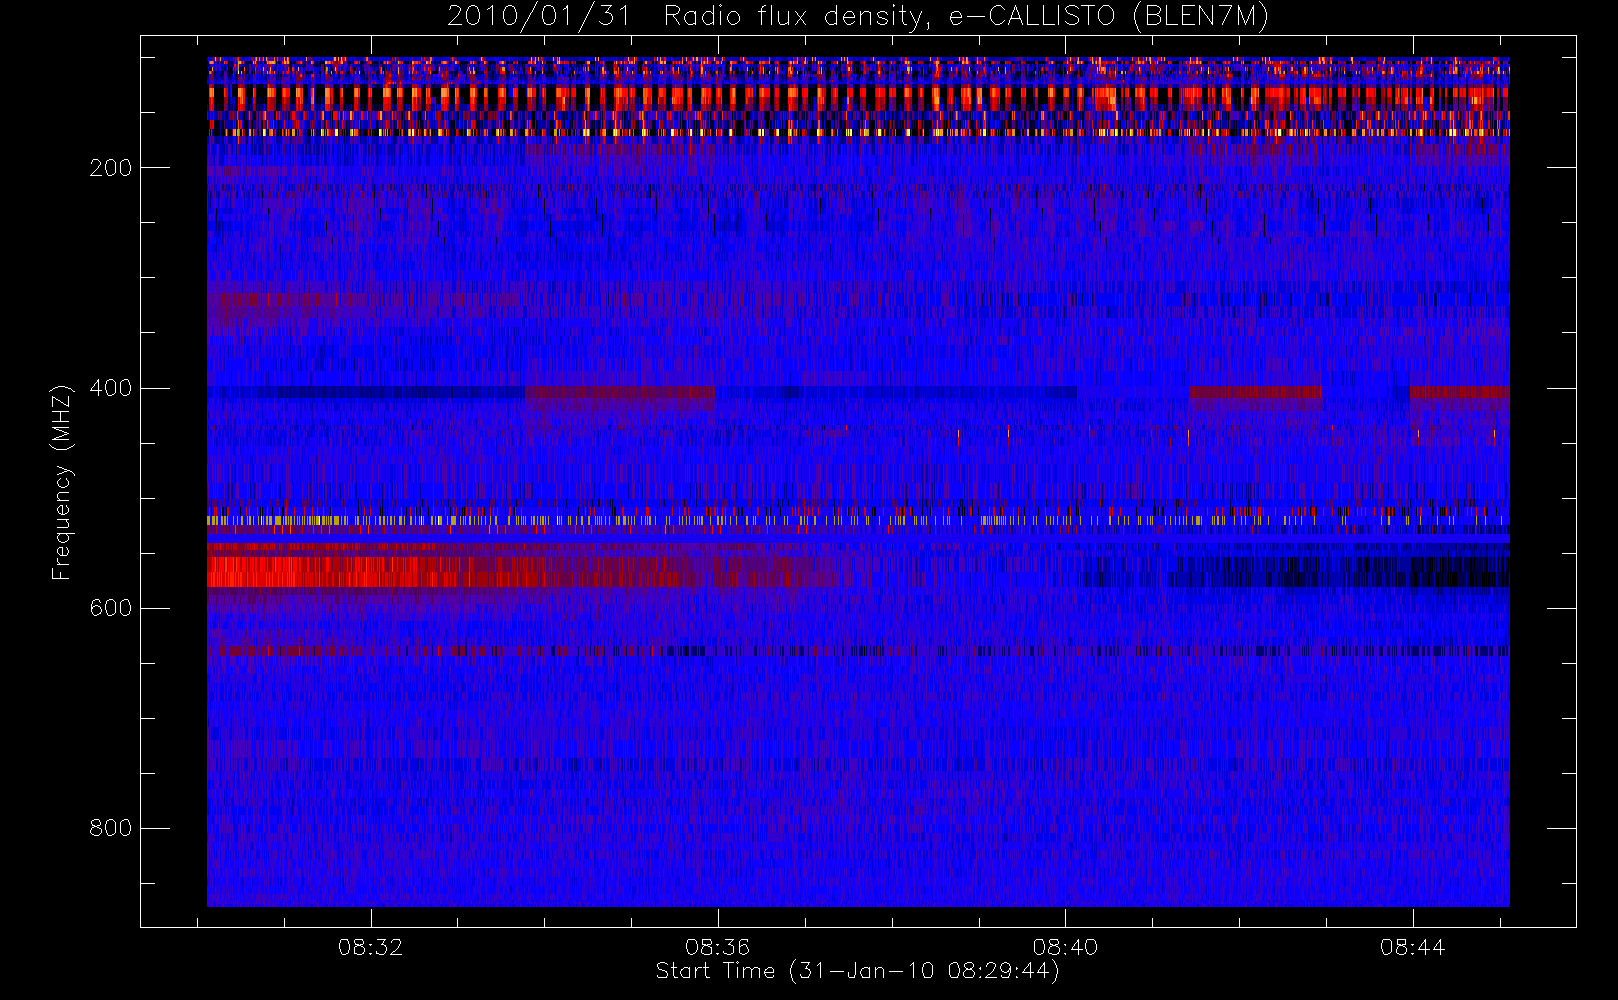
Task: Select the 400 frequency tick label
Action: pos(111,388)
